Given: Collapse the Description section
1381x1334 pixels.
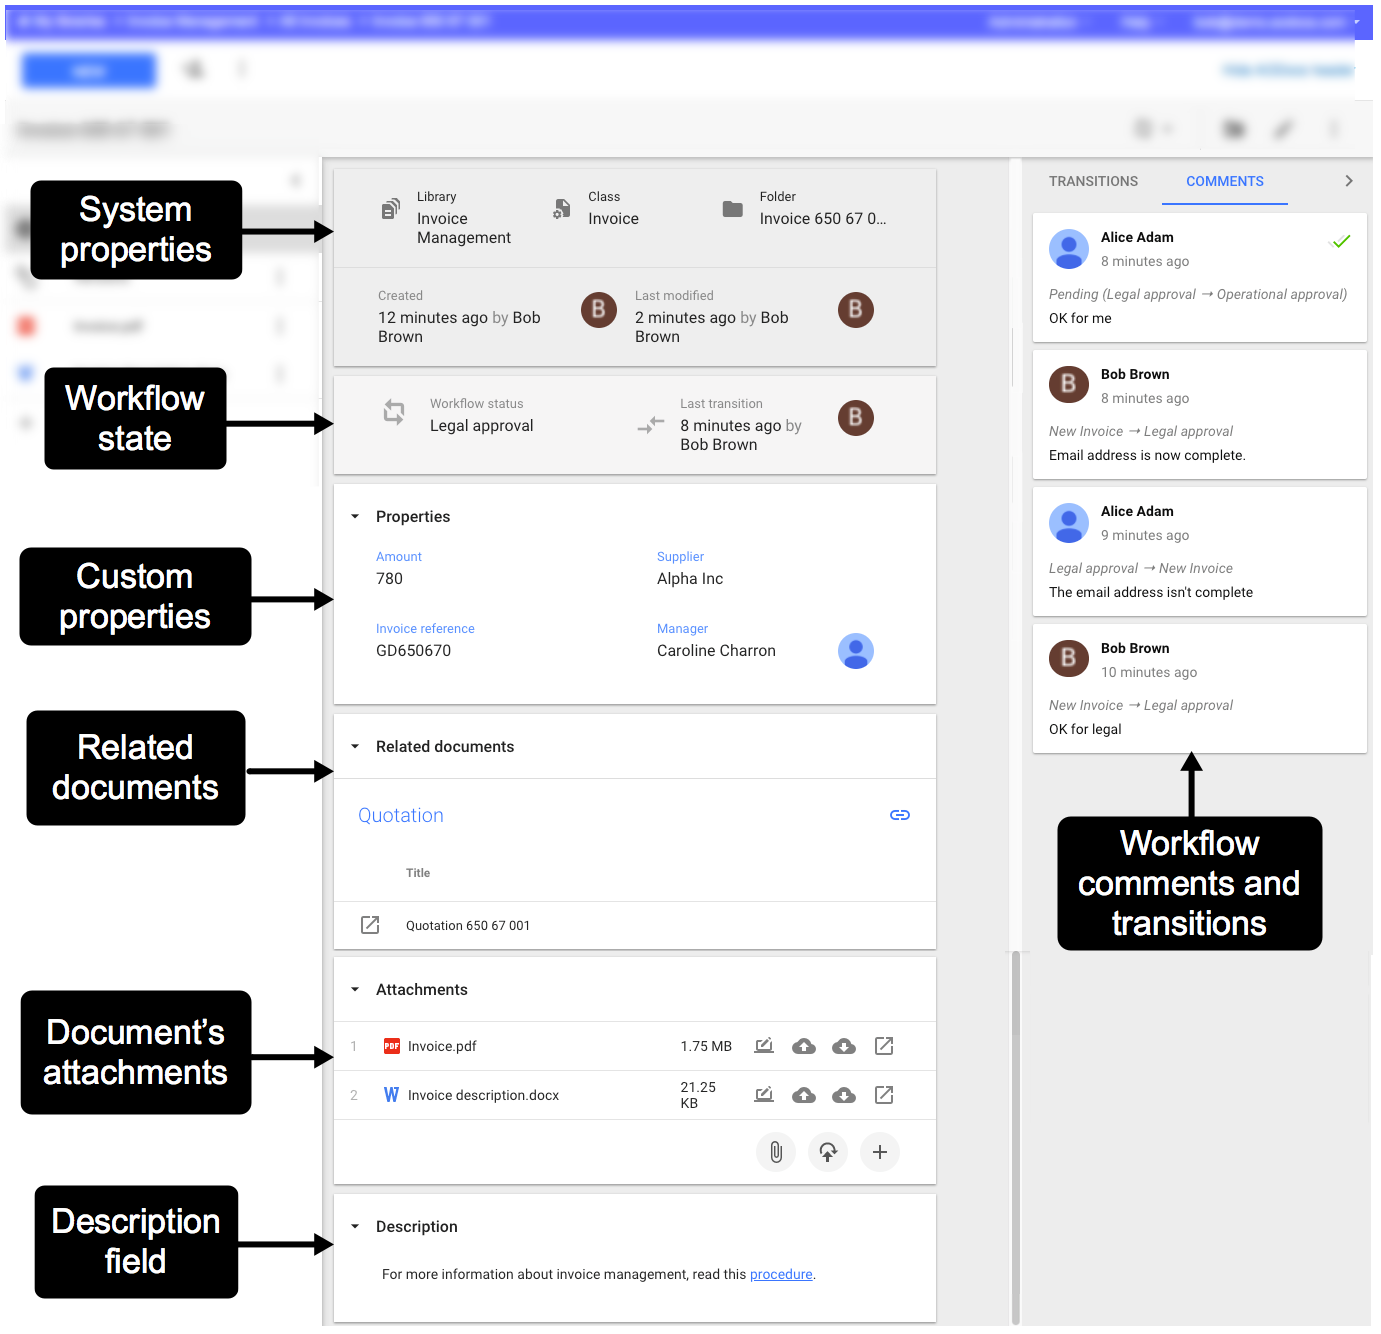Looking at the screenshot, I should (x=355, y=1226).
